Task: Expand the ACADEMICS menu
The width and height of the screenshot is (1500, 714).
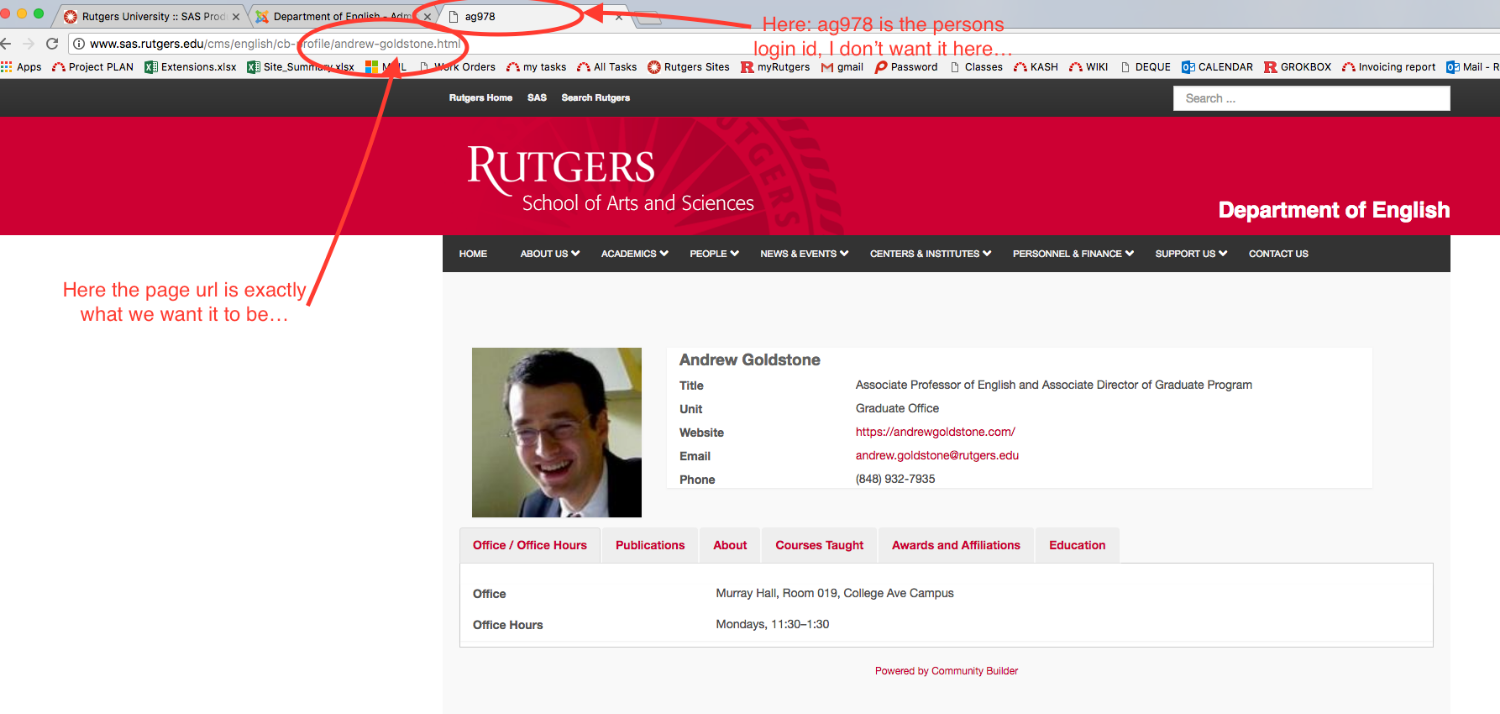Action: click(x=635, y=254)
